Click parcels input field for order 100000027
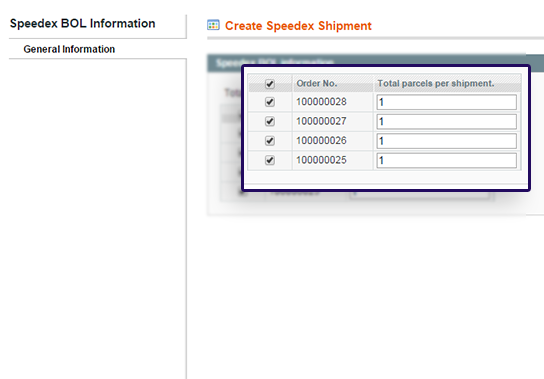The width and height of the screenshot is (544, 379). pos(447,121)
